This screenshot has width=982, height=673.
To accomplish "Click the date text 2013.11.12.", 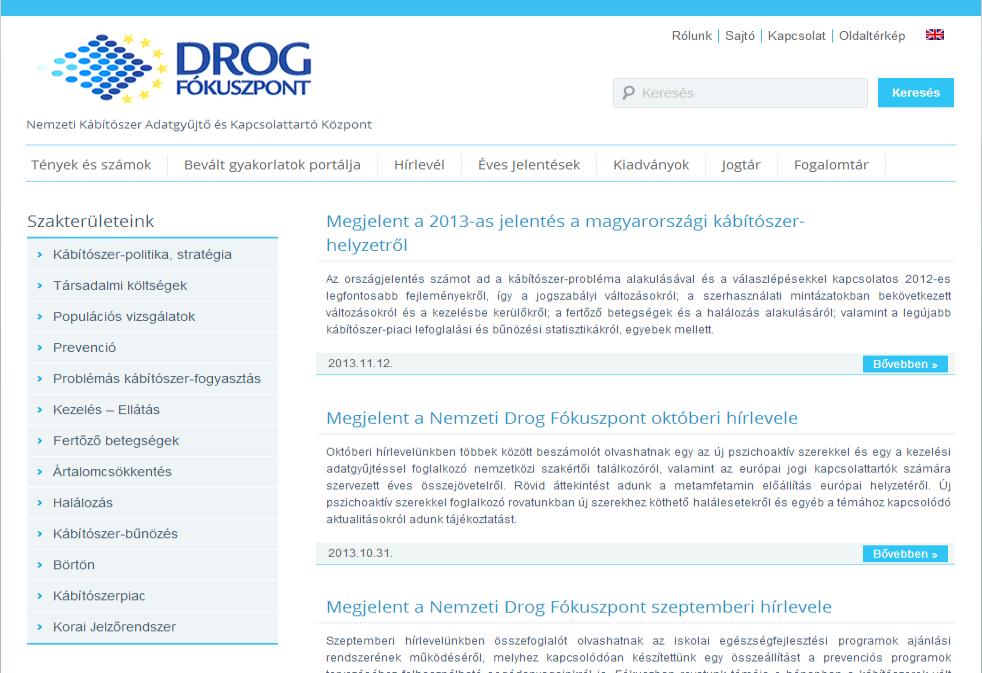I will (360, 363).
